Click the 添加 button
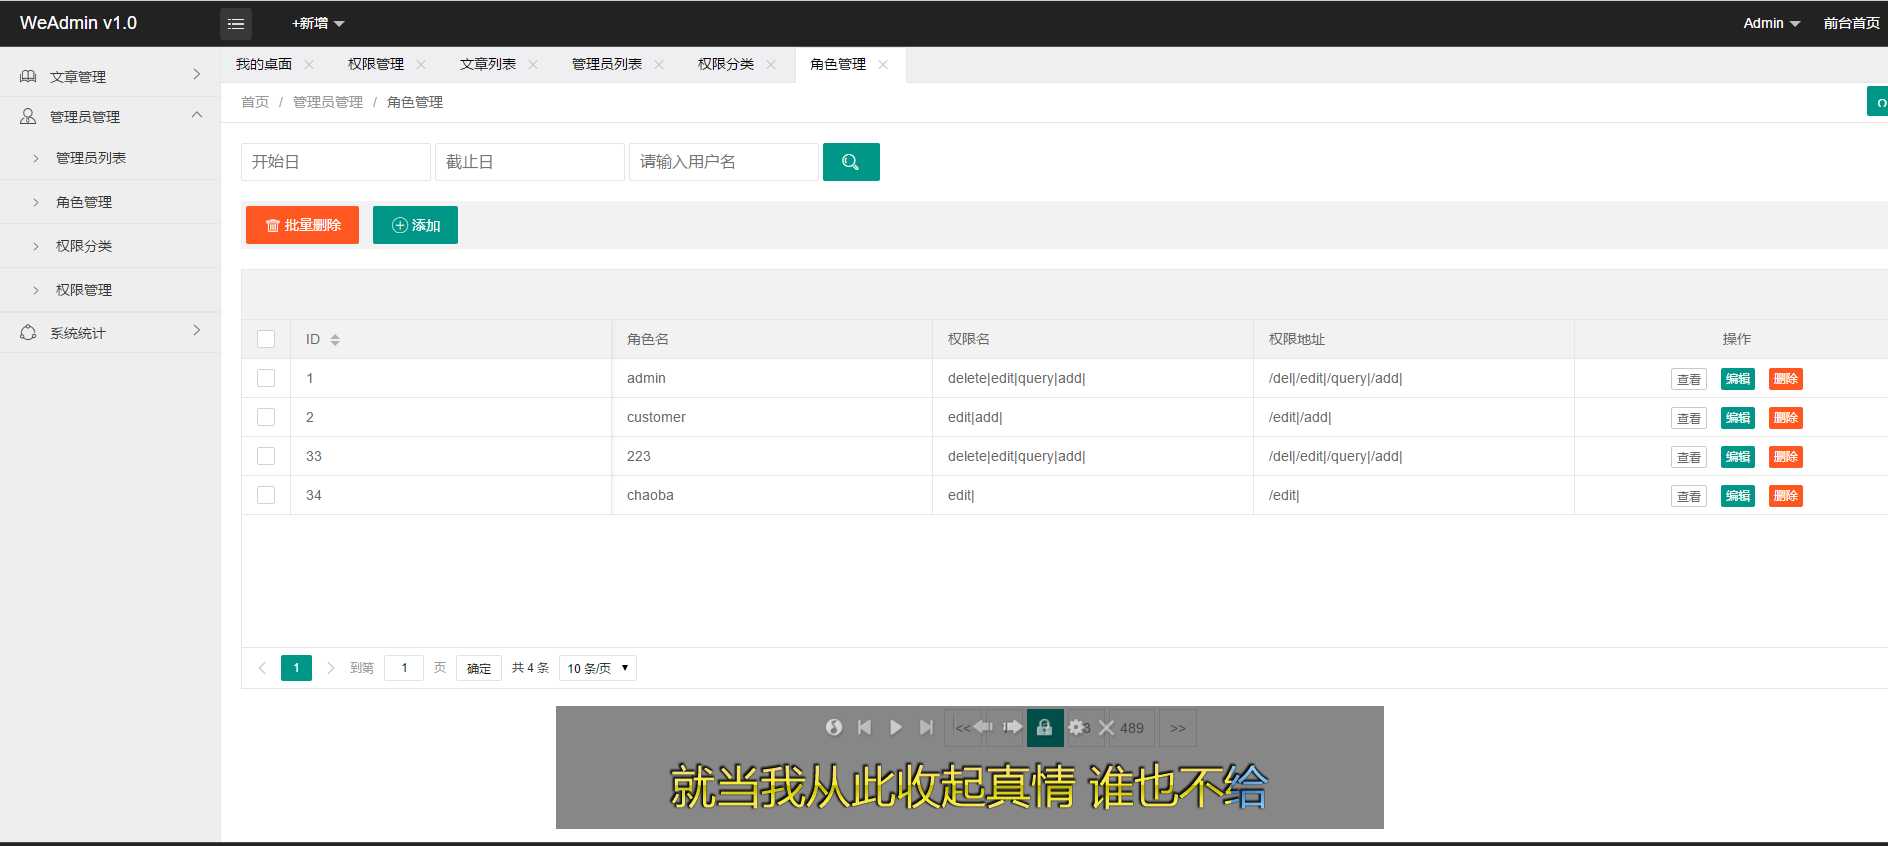This screenshot has height=846, width=1888. 415,225
